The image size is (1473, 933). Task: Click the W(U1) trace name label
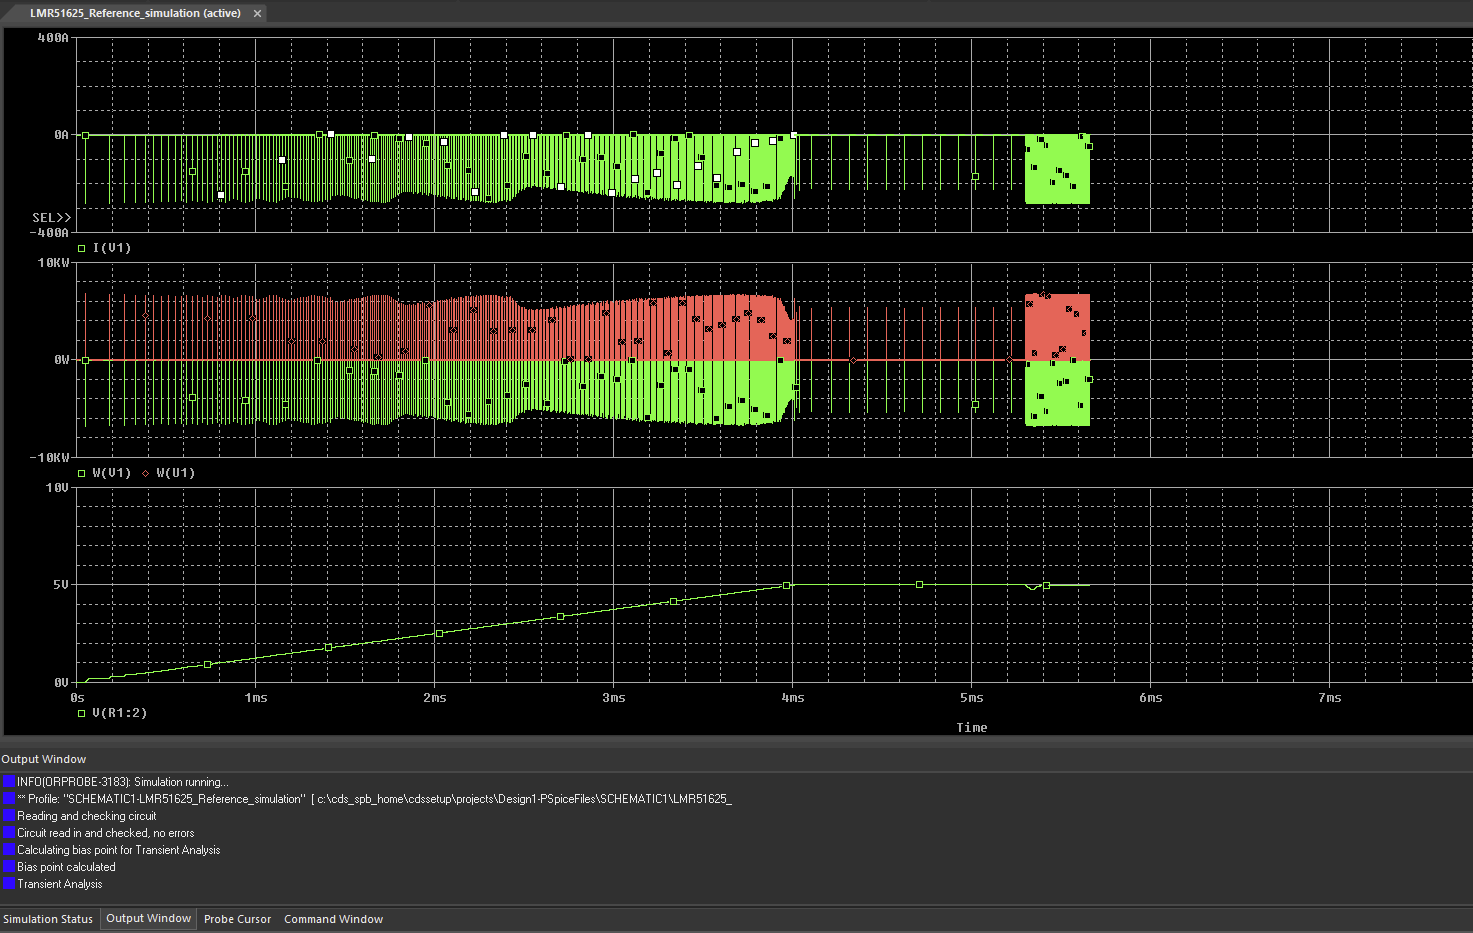tap(176, 473)
